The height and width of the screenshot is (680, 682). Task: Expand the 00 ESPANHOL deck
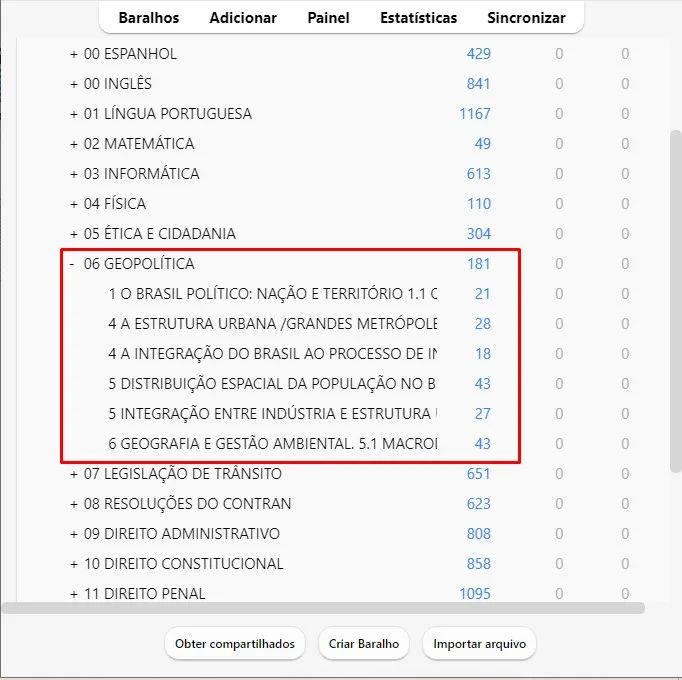coord(74,54)
